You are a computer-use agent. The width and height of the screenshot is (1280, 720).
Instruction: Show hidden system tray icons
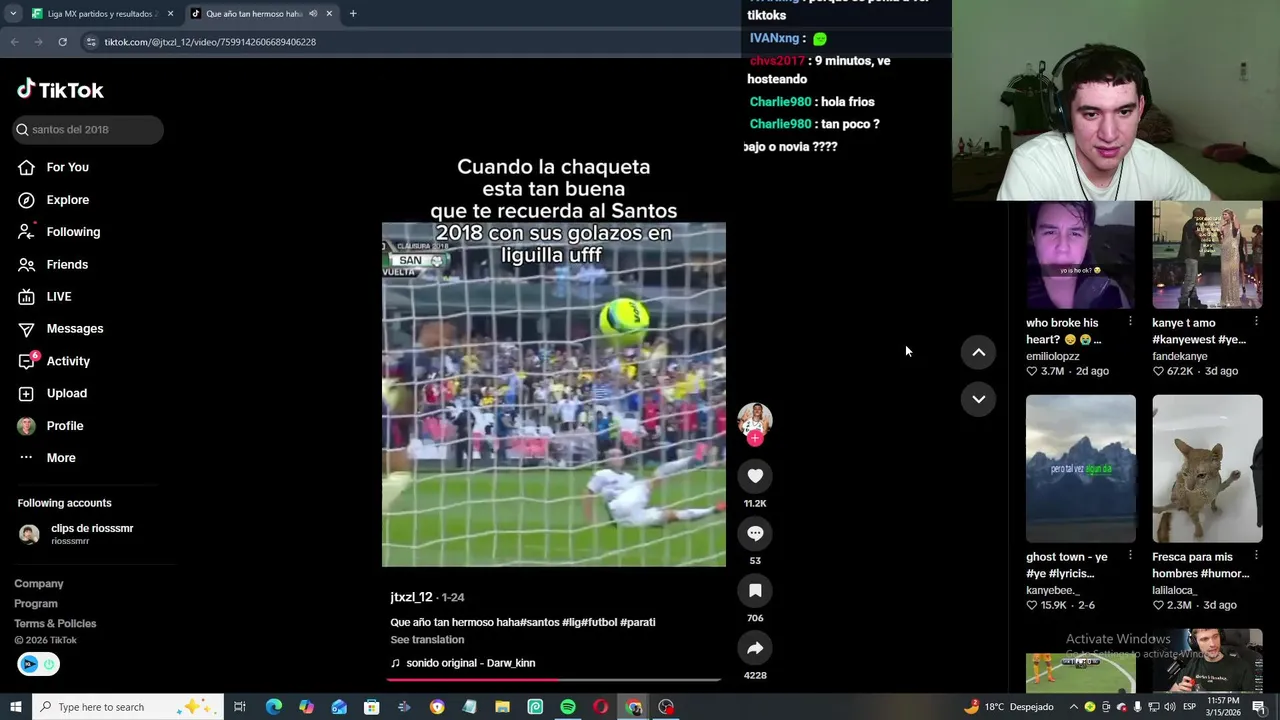1074,707
